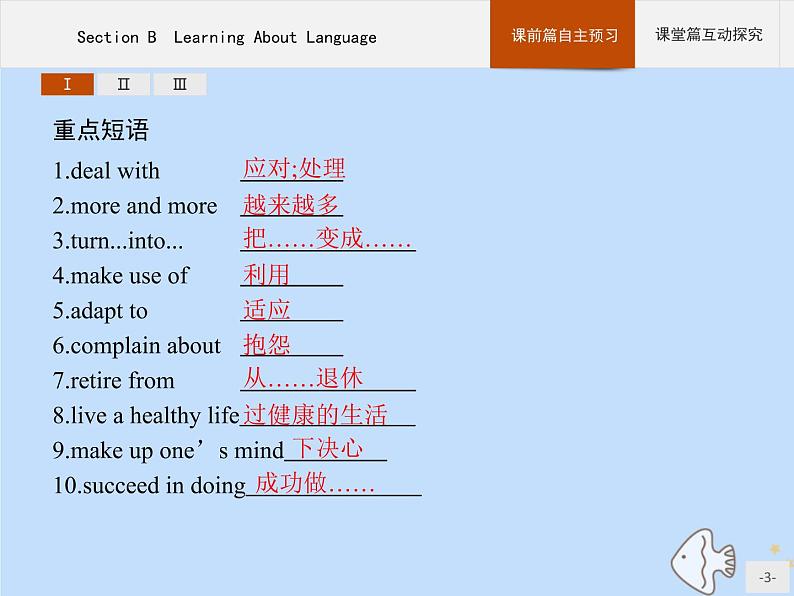Open the 课前篇自主预习 tab
794x596 pixels.
click(562, 34)
